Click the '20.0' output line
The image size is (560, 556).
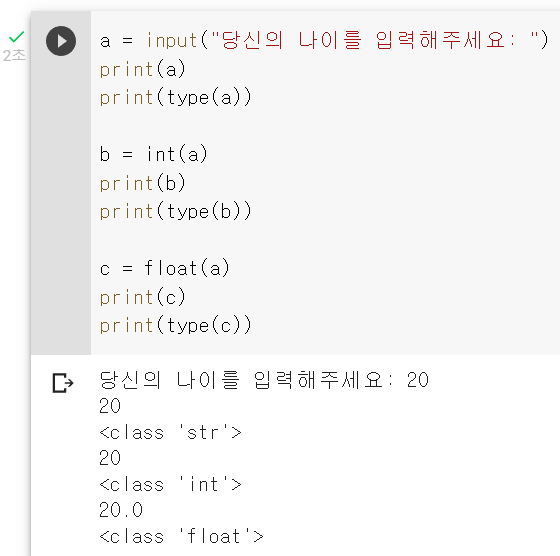tap(121, 510)
